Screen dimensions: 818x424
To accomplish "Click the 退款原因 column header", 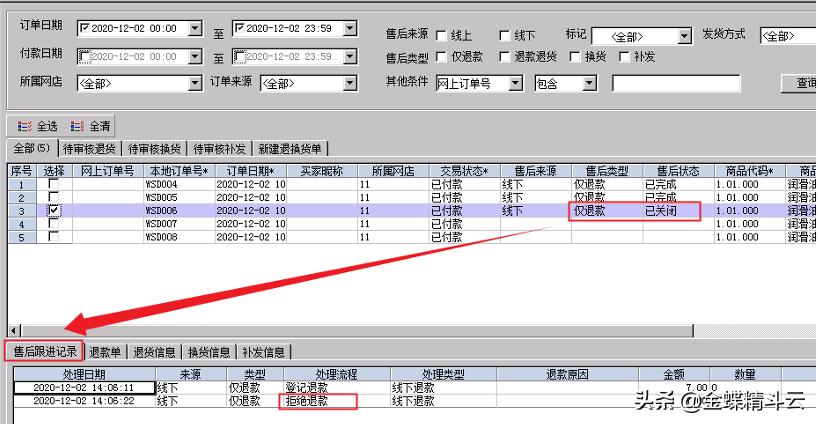I will click(568, 374).
